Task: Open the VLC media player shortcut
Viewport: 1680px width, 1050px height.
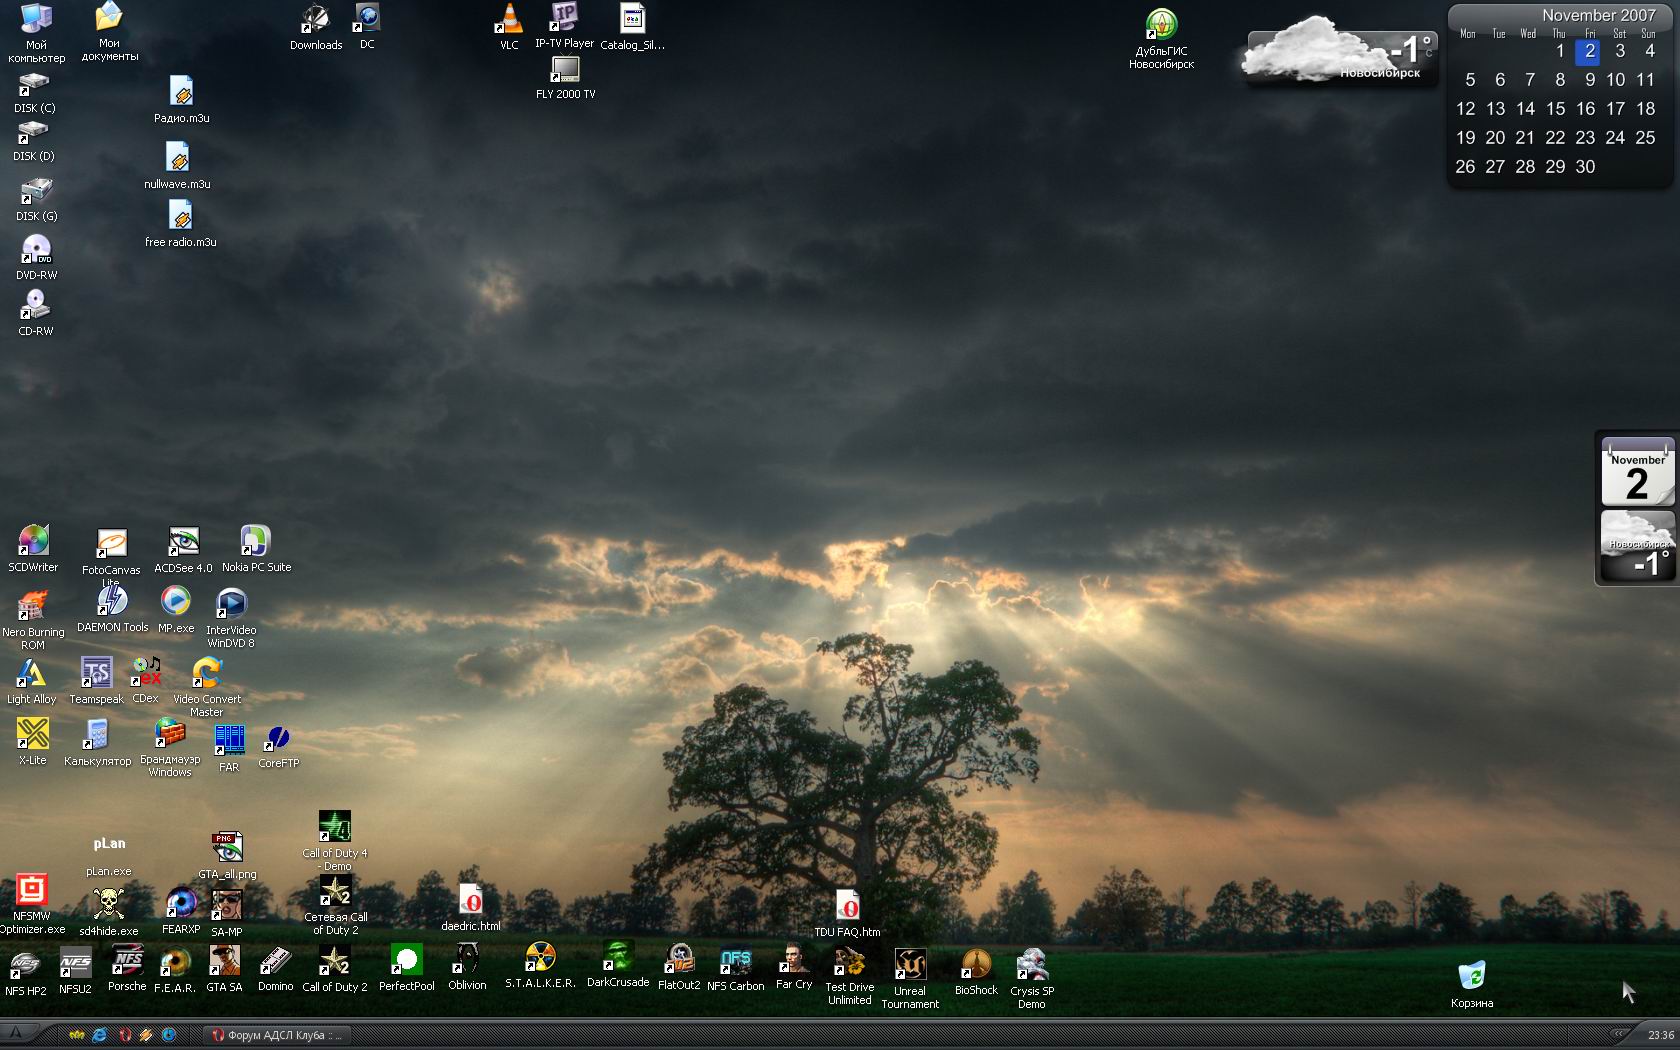Action: 509,20
